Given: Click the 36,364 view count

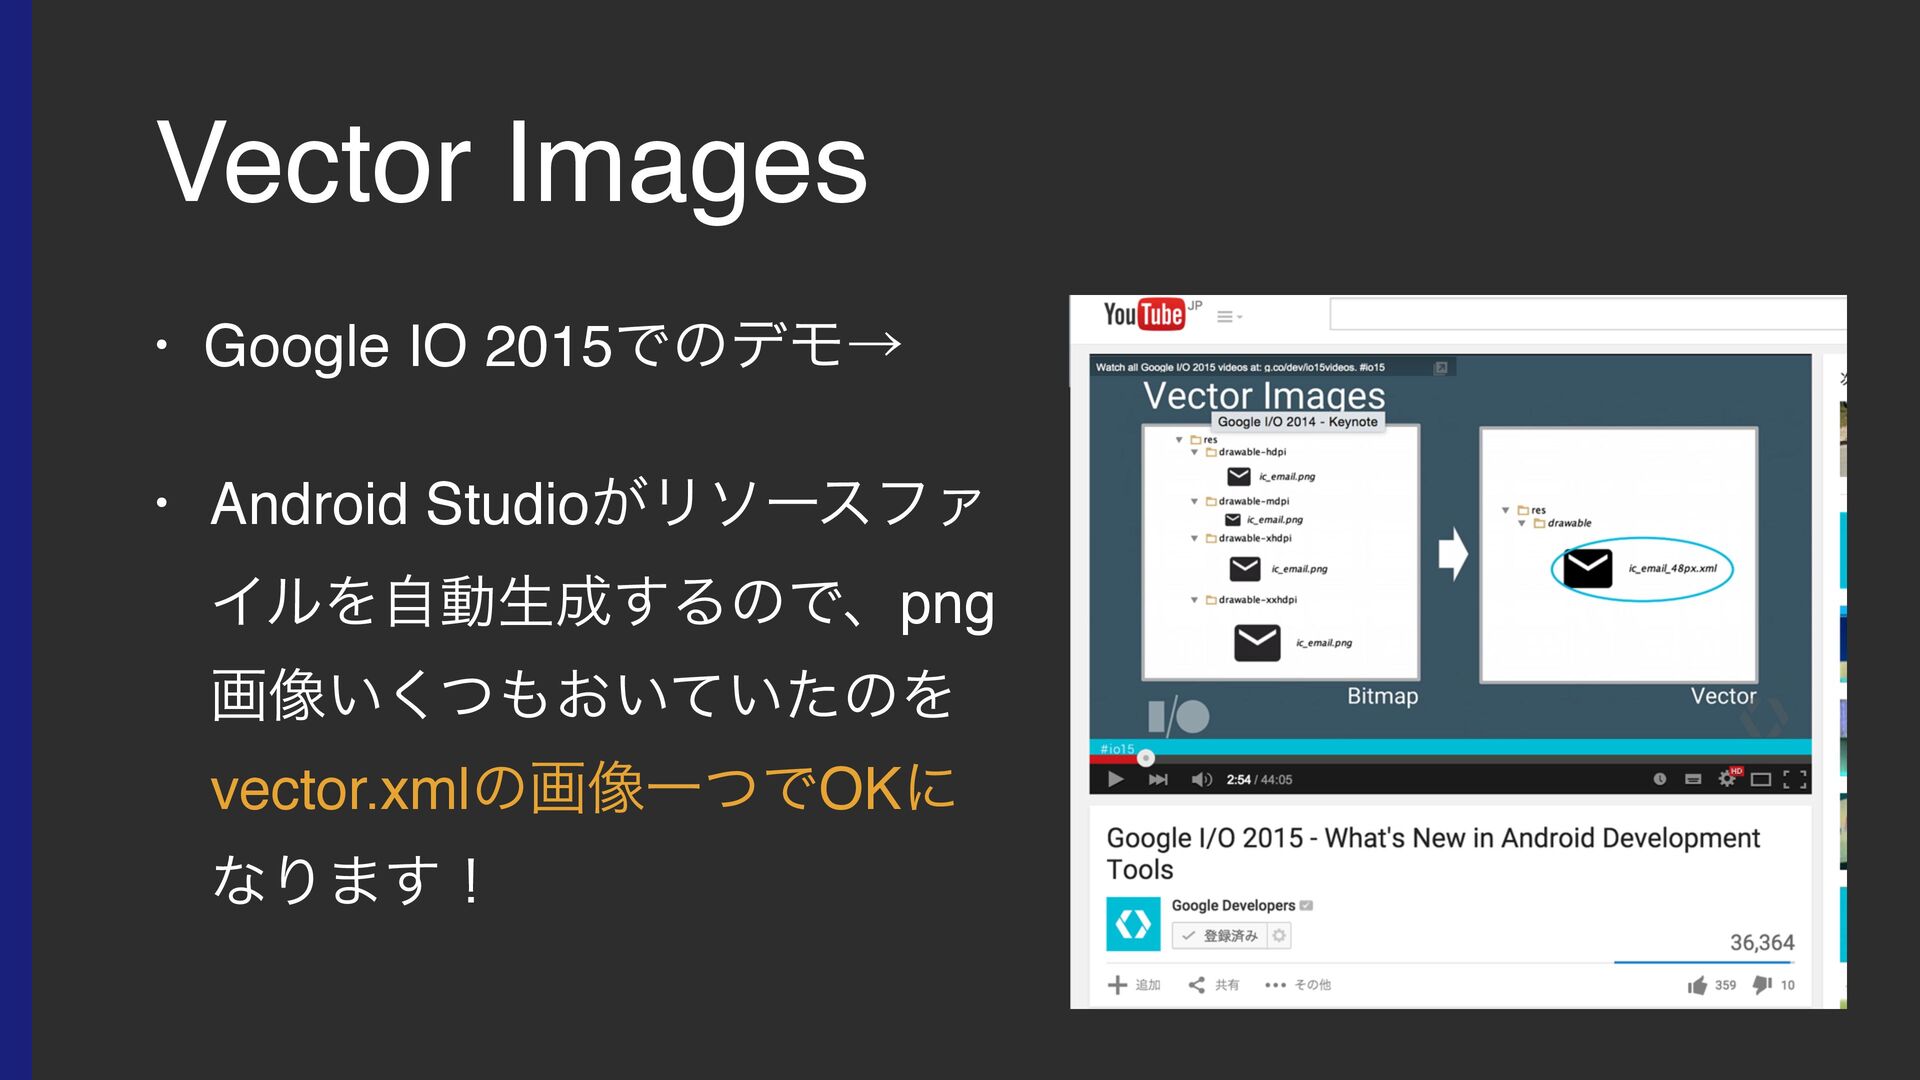Looking at the screenshot, I should click(1762, 942).
